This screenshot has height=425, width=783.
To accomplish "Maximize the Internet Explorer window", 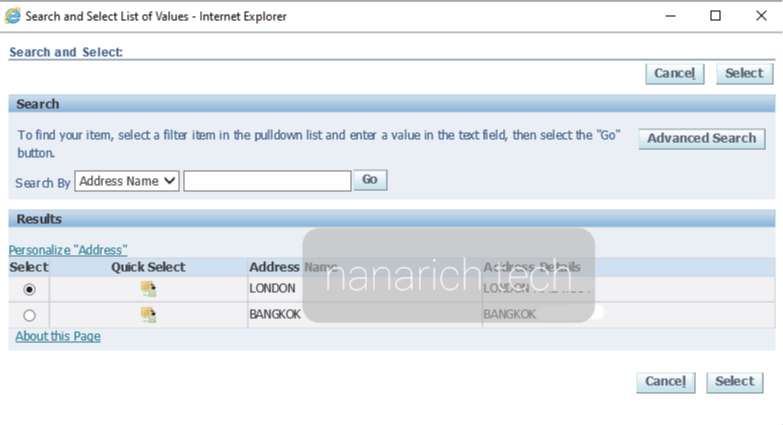I will click(715, 16).
